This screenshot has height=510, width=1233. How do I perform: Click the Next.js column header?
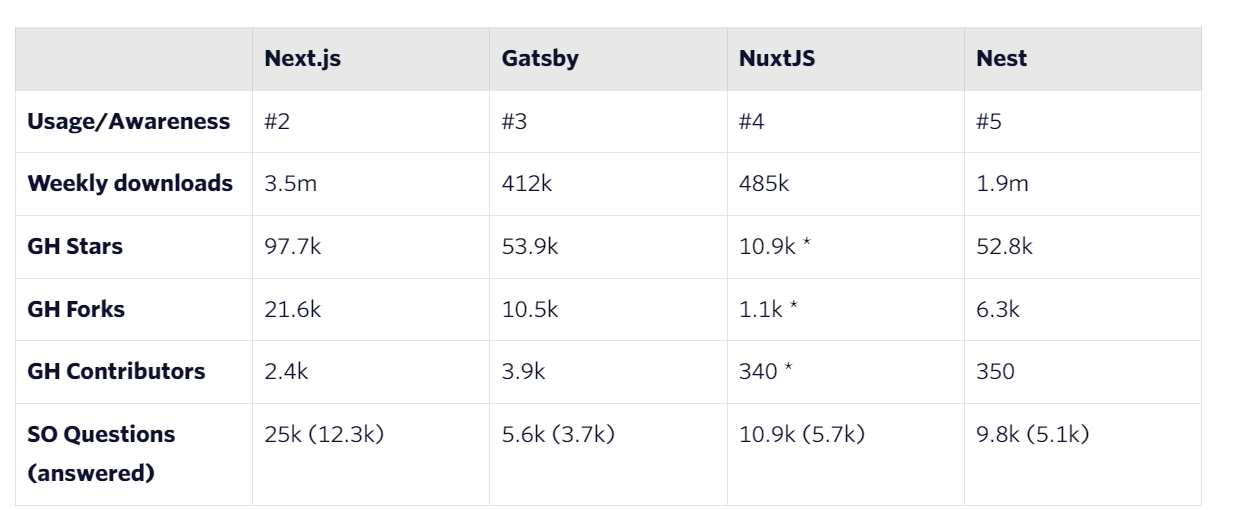tap(302, 58)
